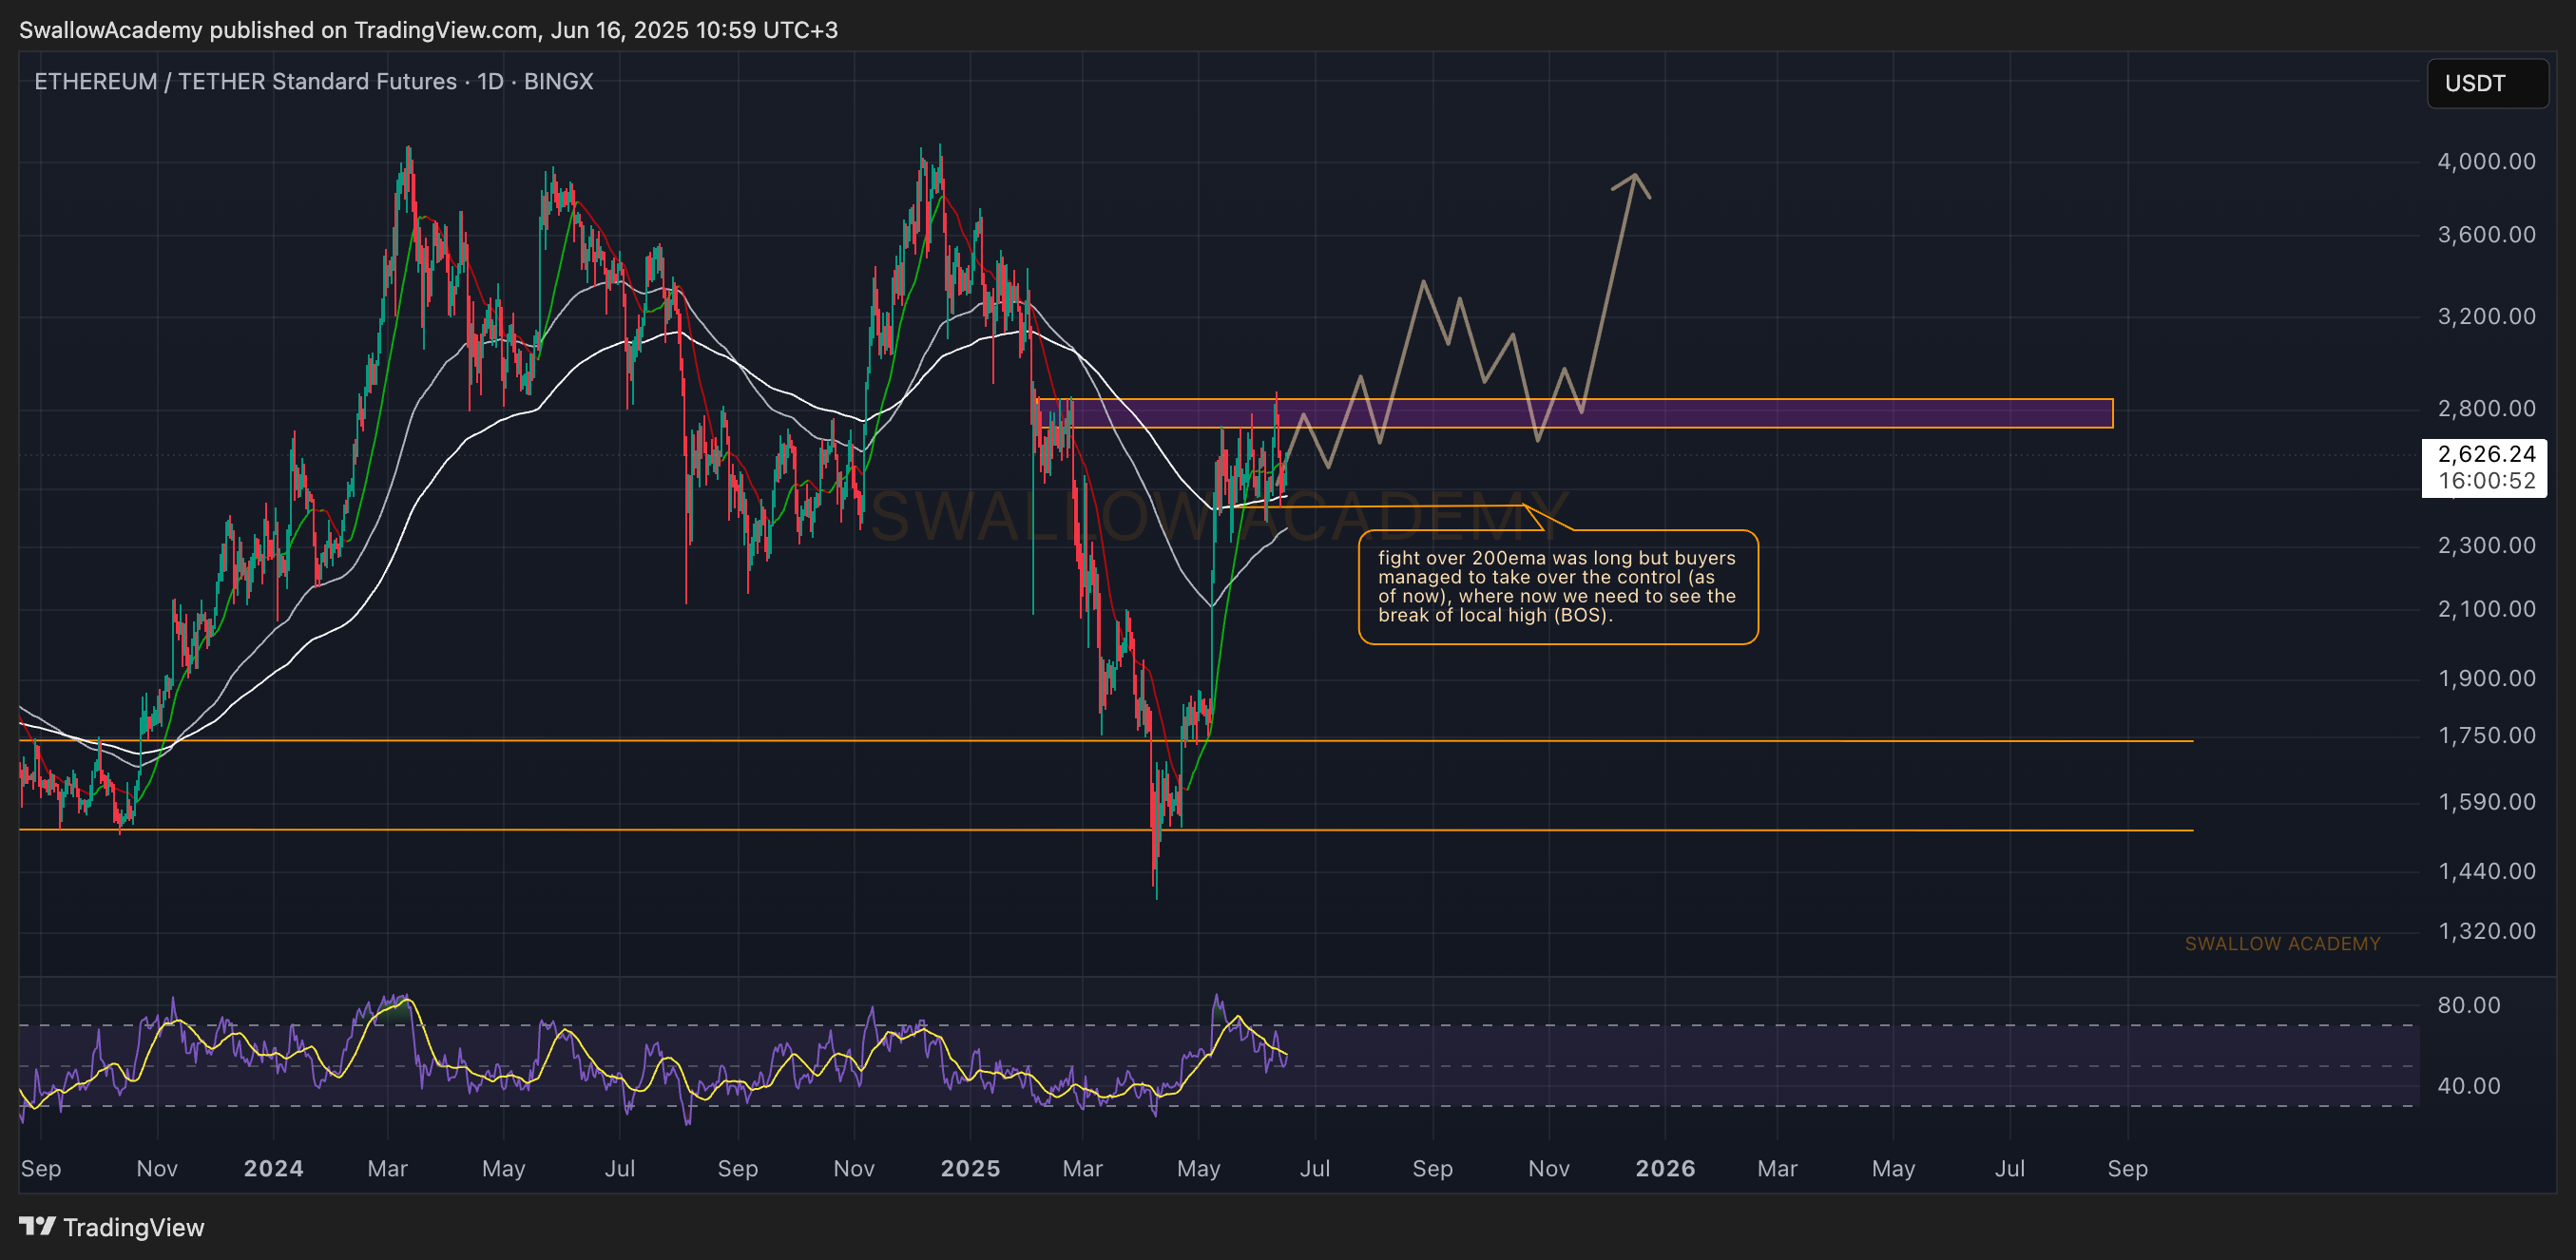Screen dimensions: 2576x1260
Task: Click the 2,300.00 price axis label
Action: [x=2486, y=545]
